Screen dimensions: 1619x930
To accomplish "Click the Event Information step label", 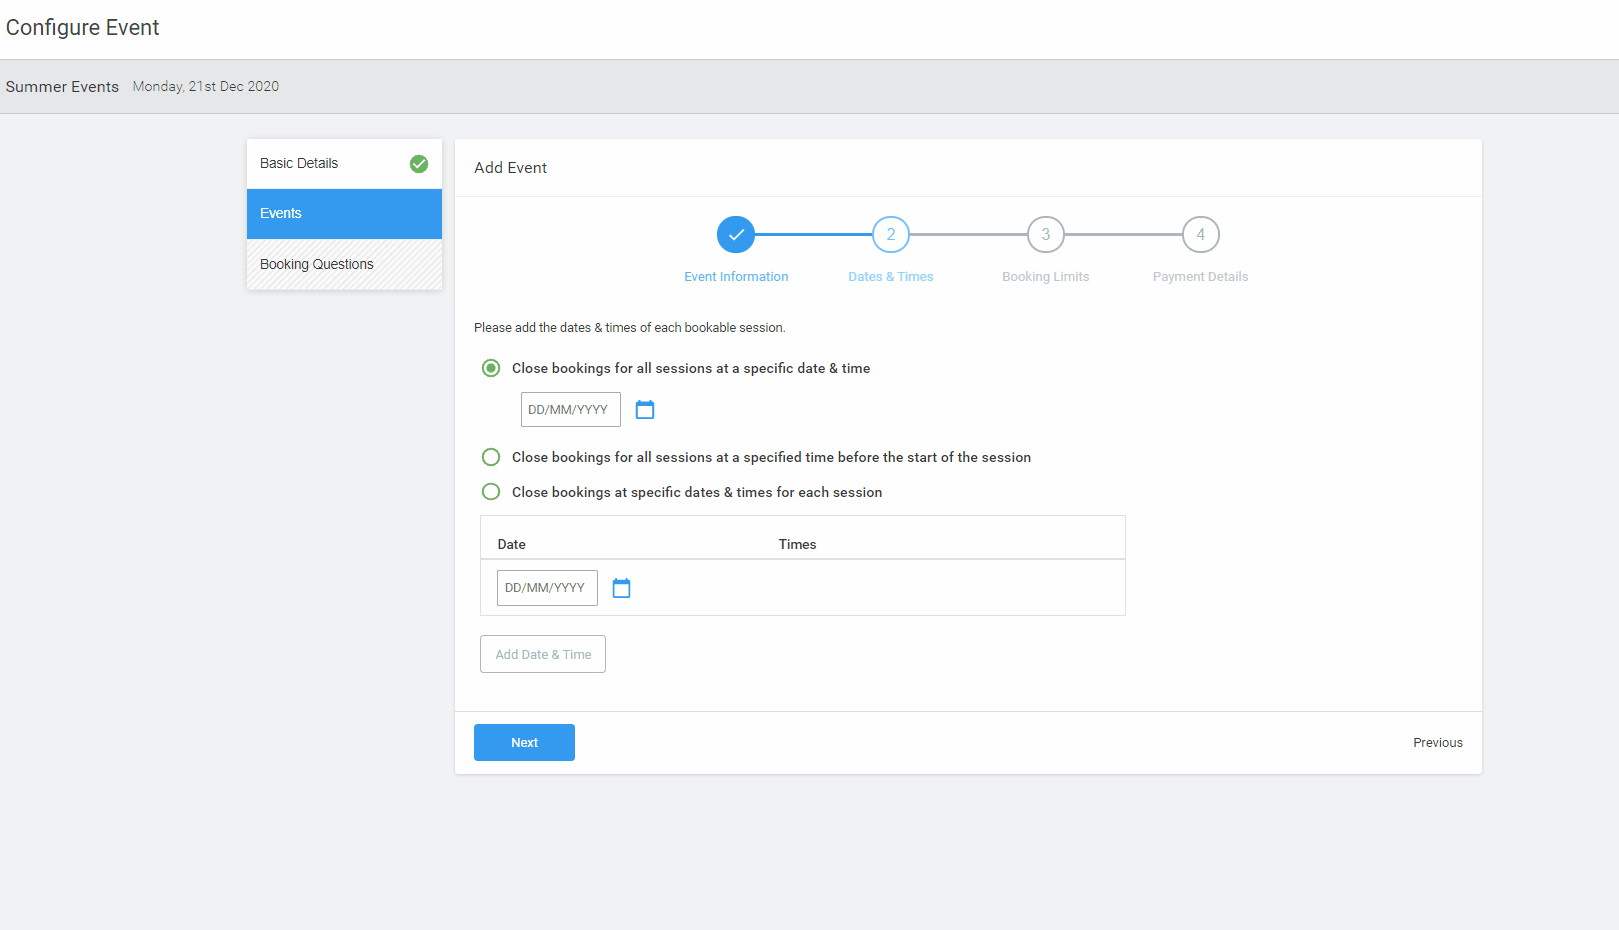I will tap(736, 277).
